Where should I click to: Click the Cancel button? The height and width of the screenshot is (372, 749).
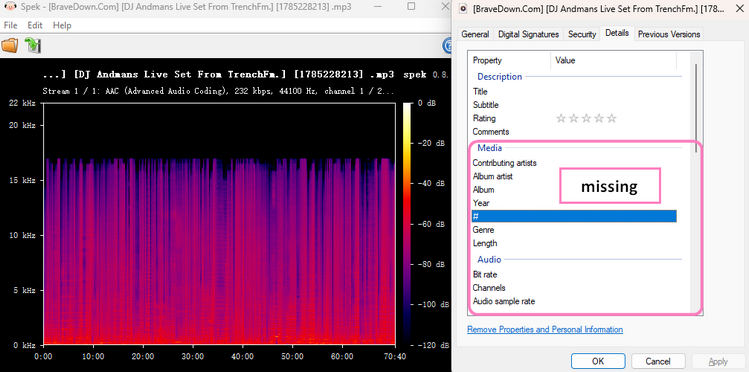(x=658, y=361)
